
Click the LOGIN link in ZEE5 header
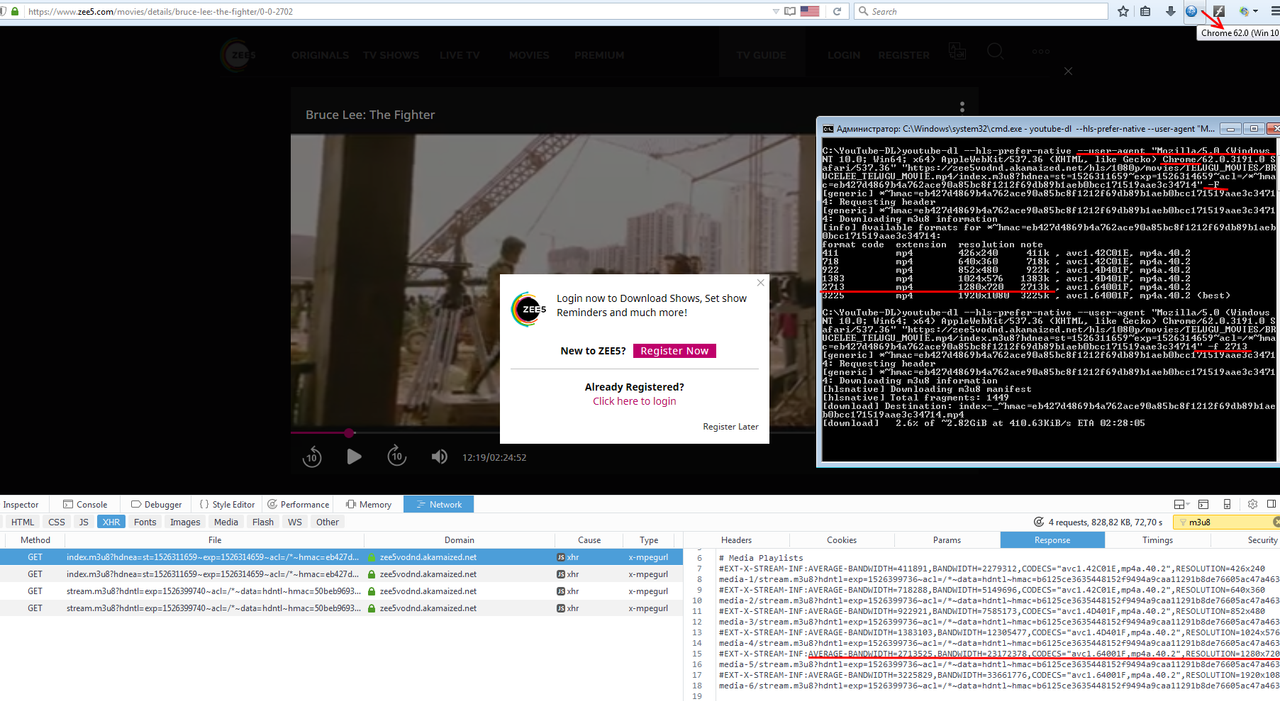(844, 56)
